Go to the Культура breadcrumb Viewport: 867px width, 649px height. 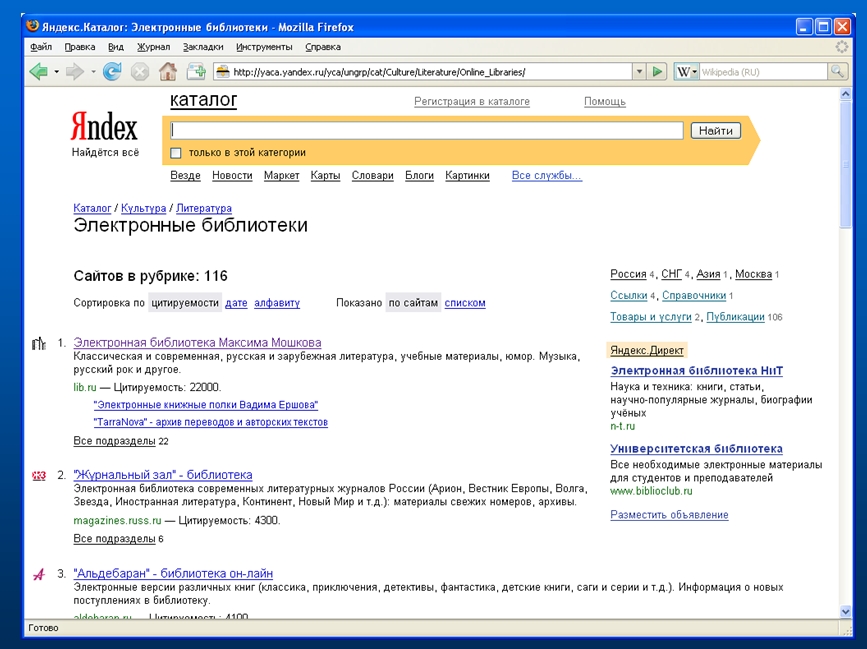(x=143, y=208)
